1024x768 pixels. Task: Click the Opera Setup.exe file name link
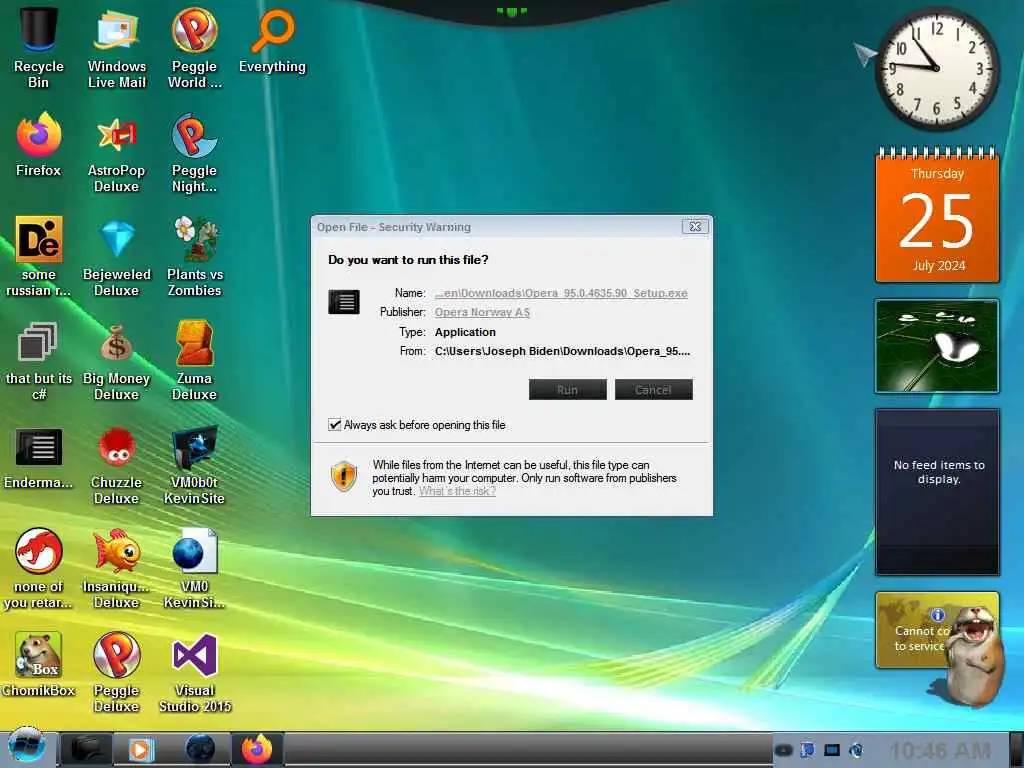pyautogui.click(x=561, y=293)
